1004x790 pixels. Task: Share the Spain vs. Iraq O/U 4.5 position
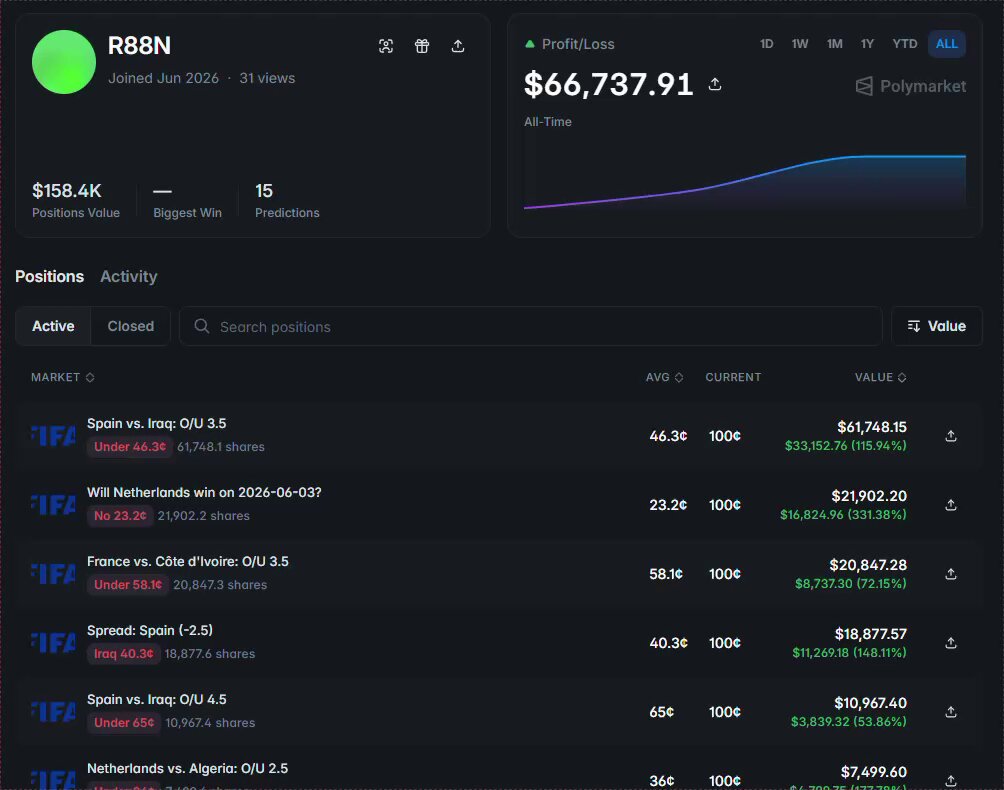tap(951, 712)
